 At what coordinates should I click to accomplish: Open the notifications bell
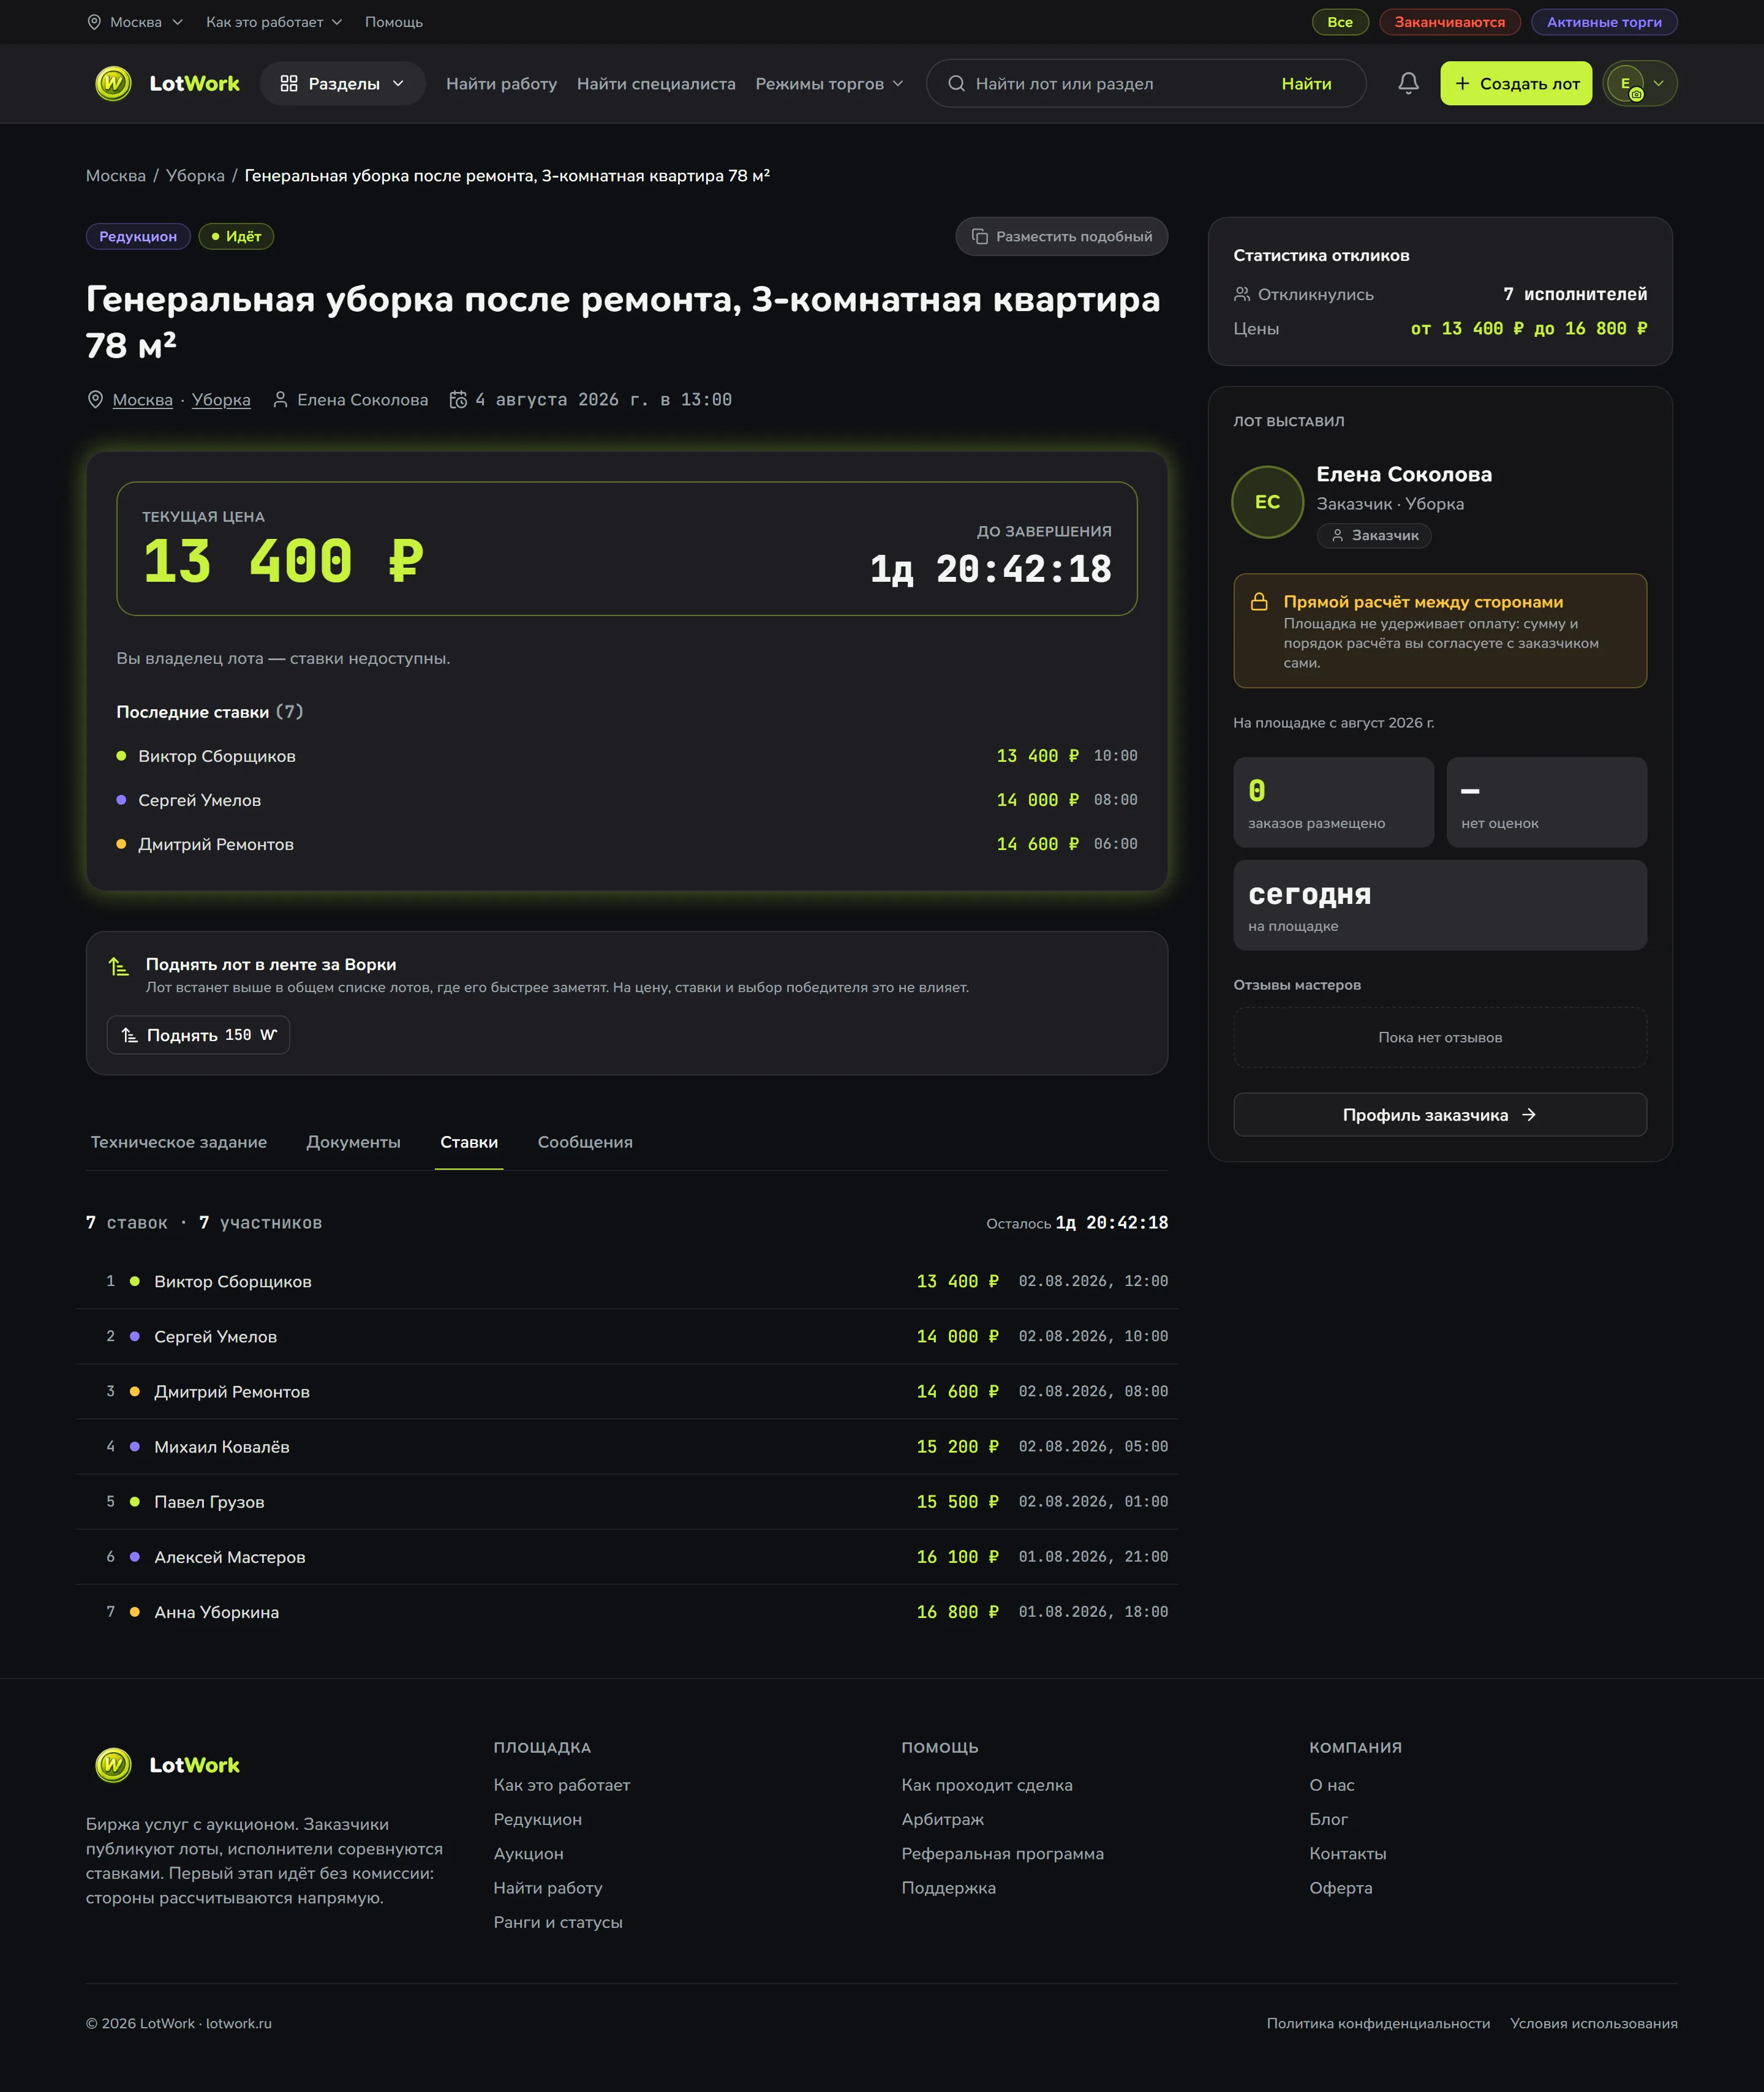point(1408,83)
